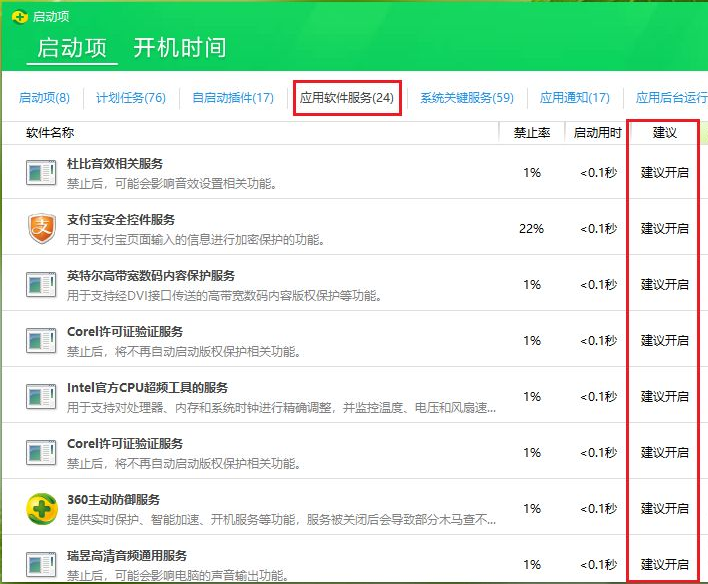Select the 自启动插件(17) tab
This screenshot has width=708, height=584.
(x=232, y=98)
